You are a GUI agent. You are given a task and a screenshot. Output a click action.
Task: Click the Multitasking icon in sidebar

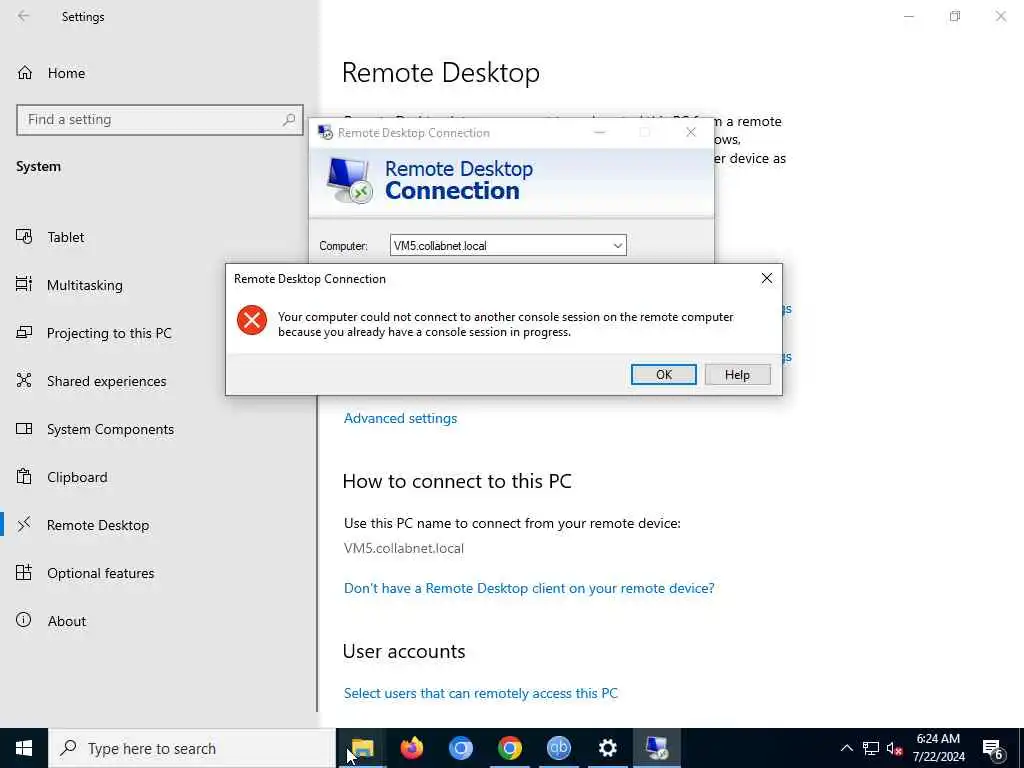pyautogui.click(x=24, y=284)
